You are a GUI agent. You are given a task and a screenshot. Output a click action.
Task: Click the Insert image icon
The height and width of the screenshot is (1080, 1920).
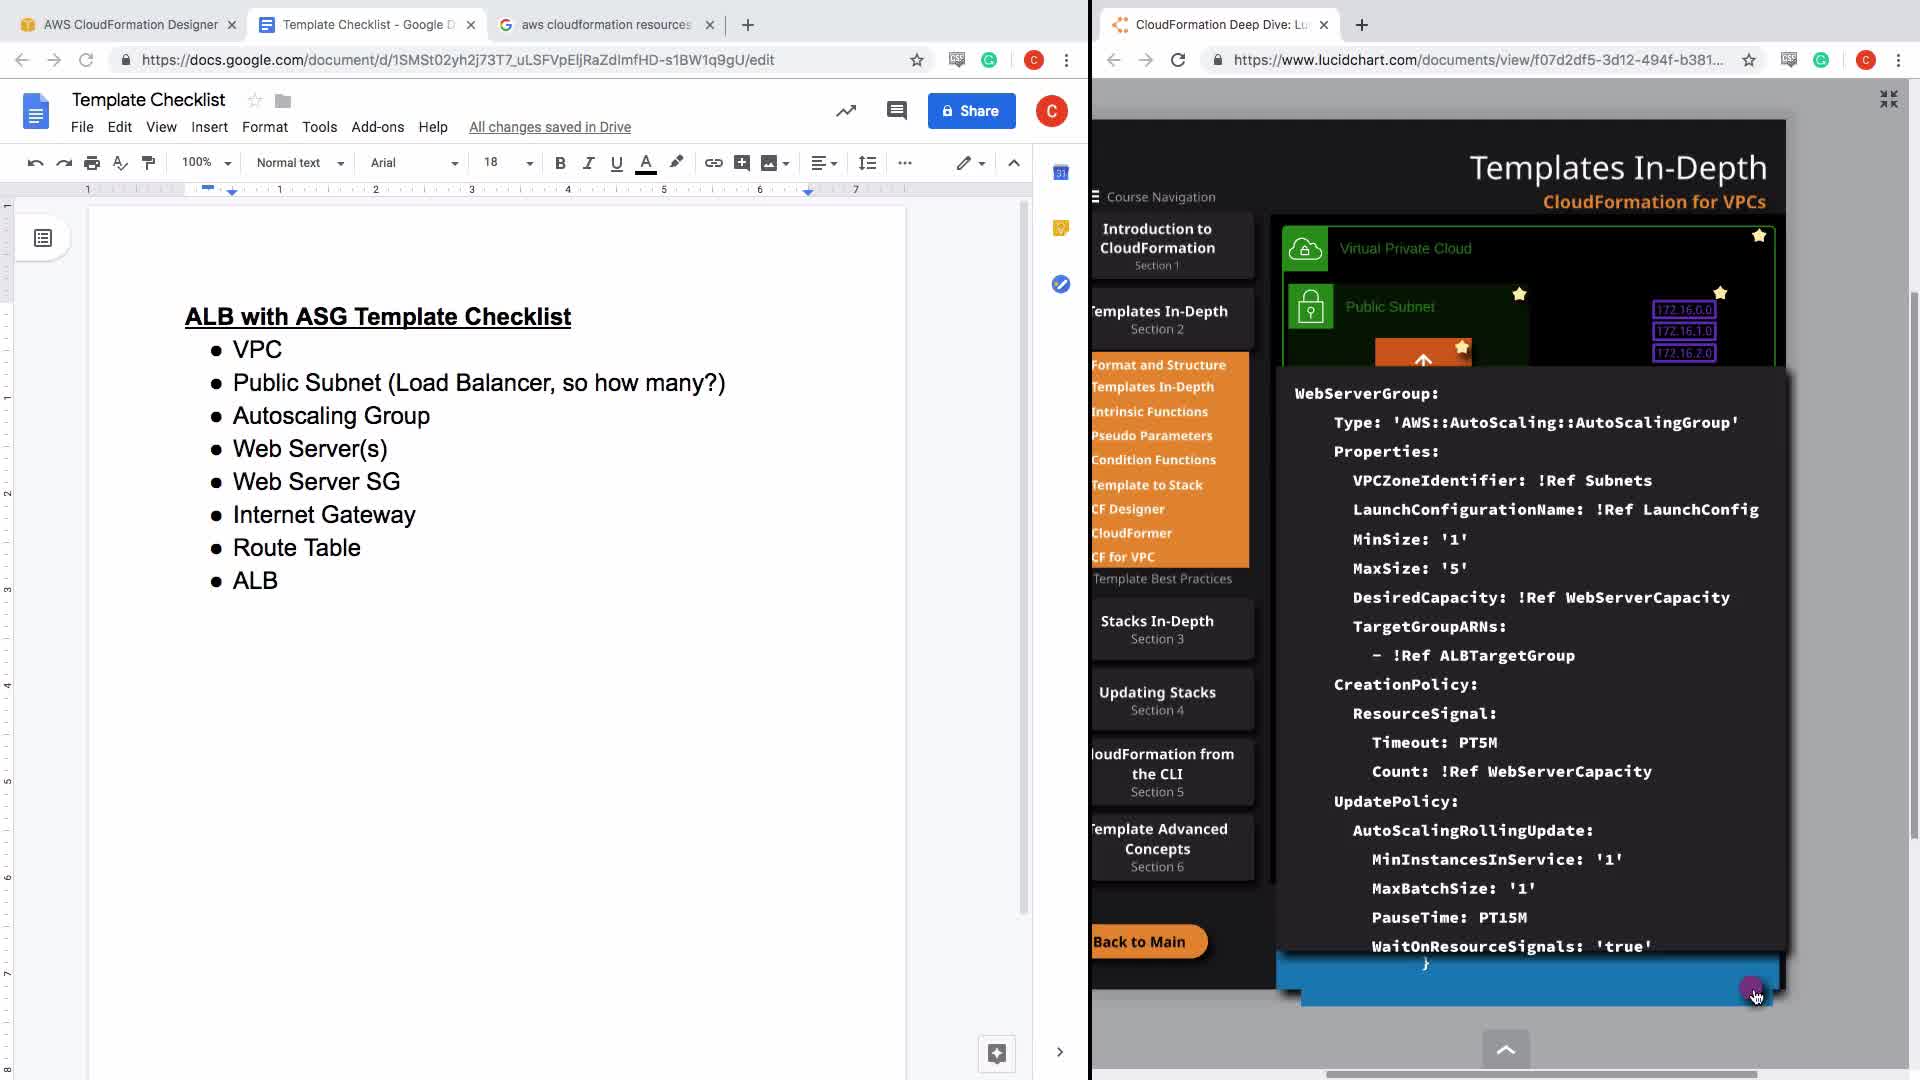(x=769, y=163)
